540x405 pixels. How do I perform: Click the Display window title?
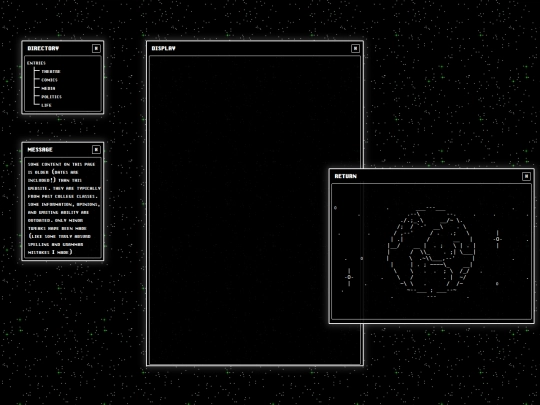tap(164, 48)
